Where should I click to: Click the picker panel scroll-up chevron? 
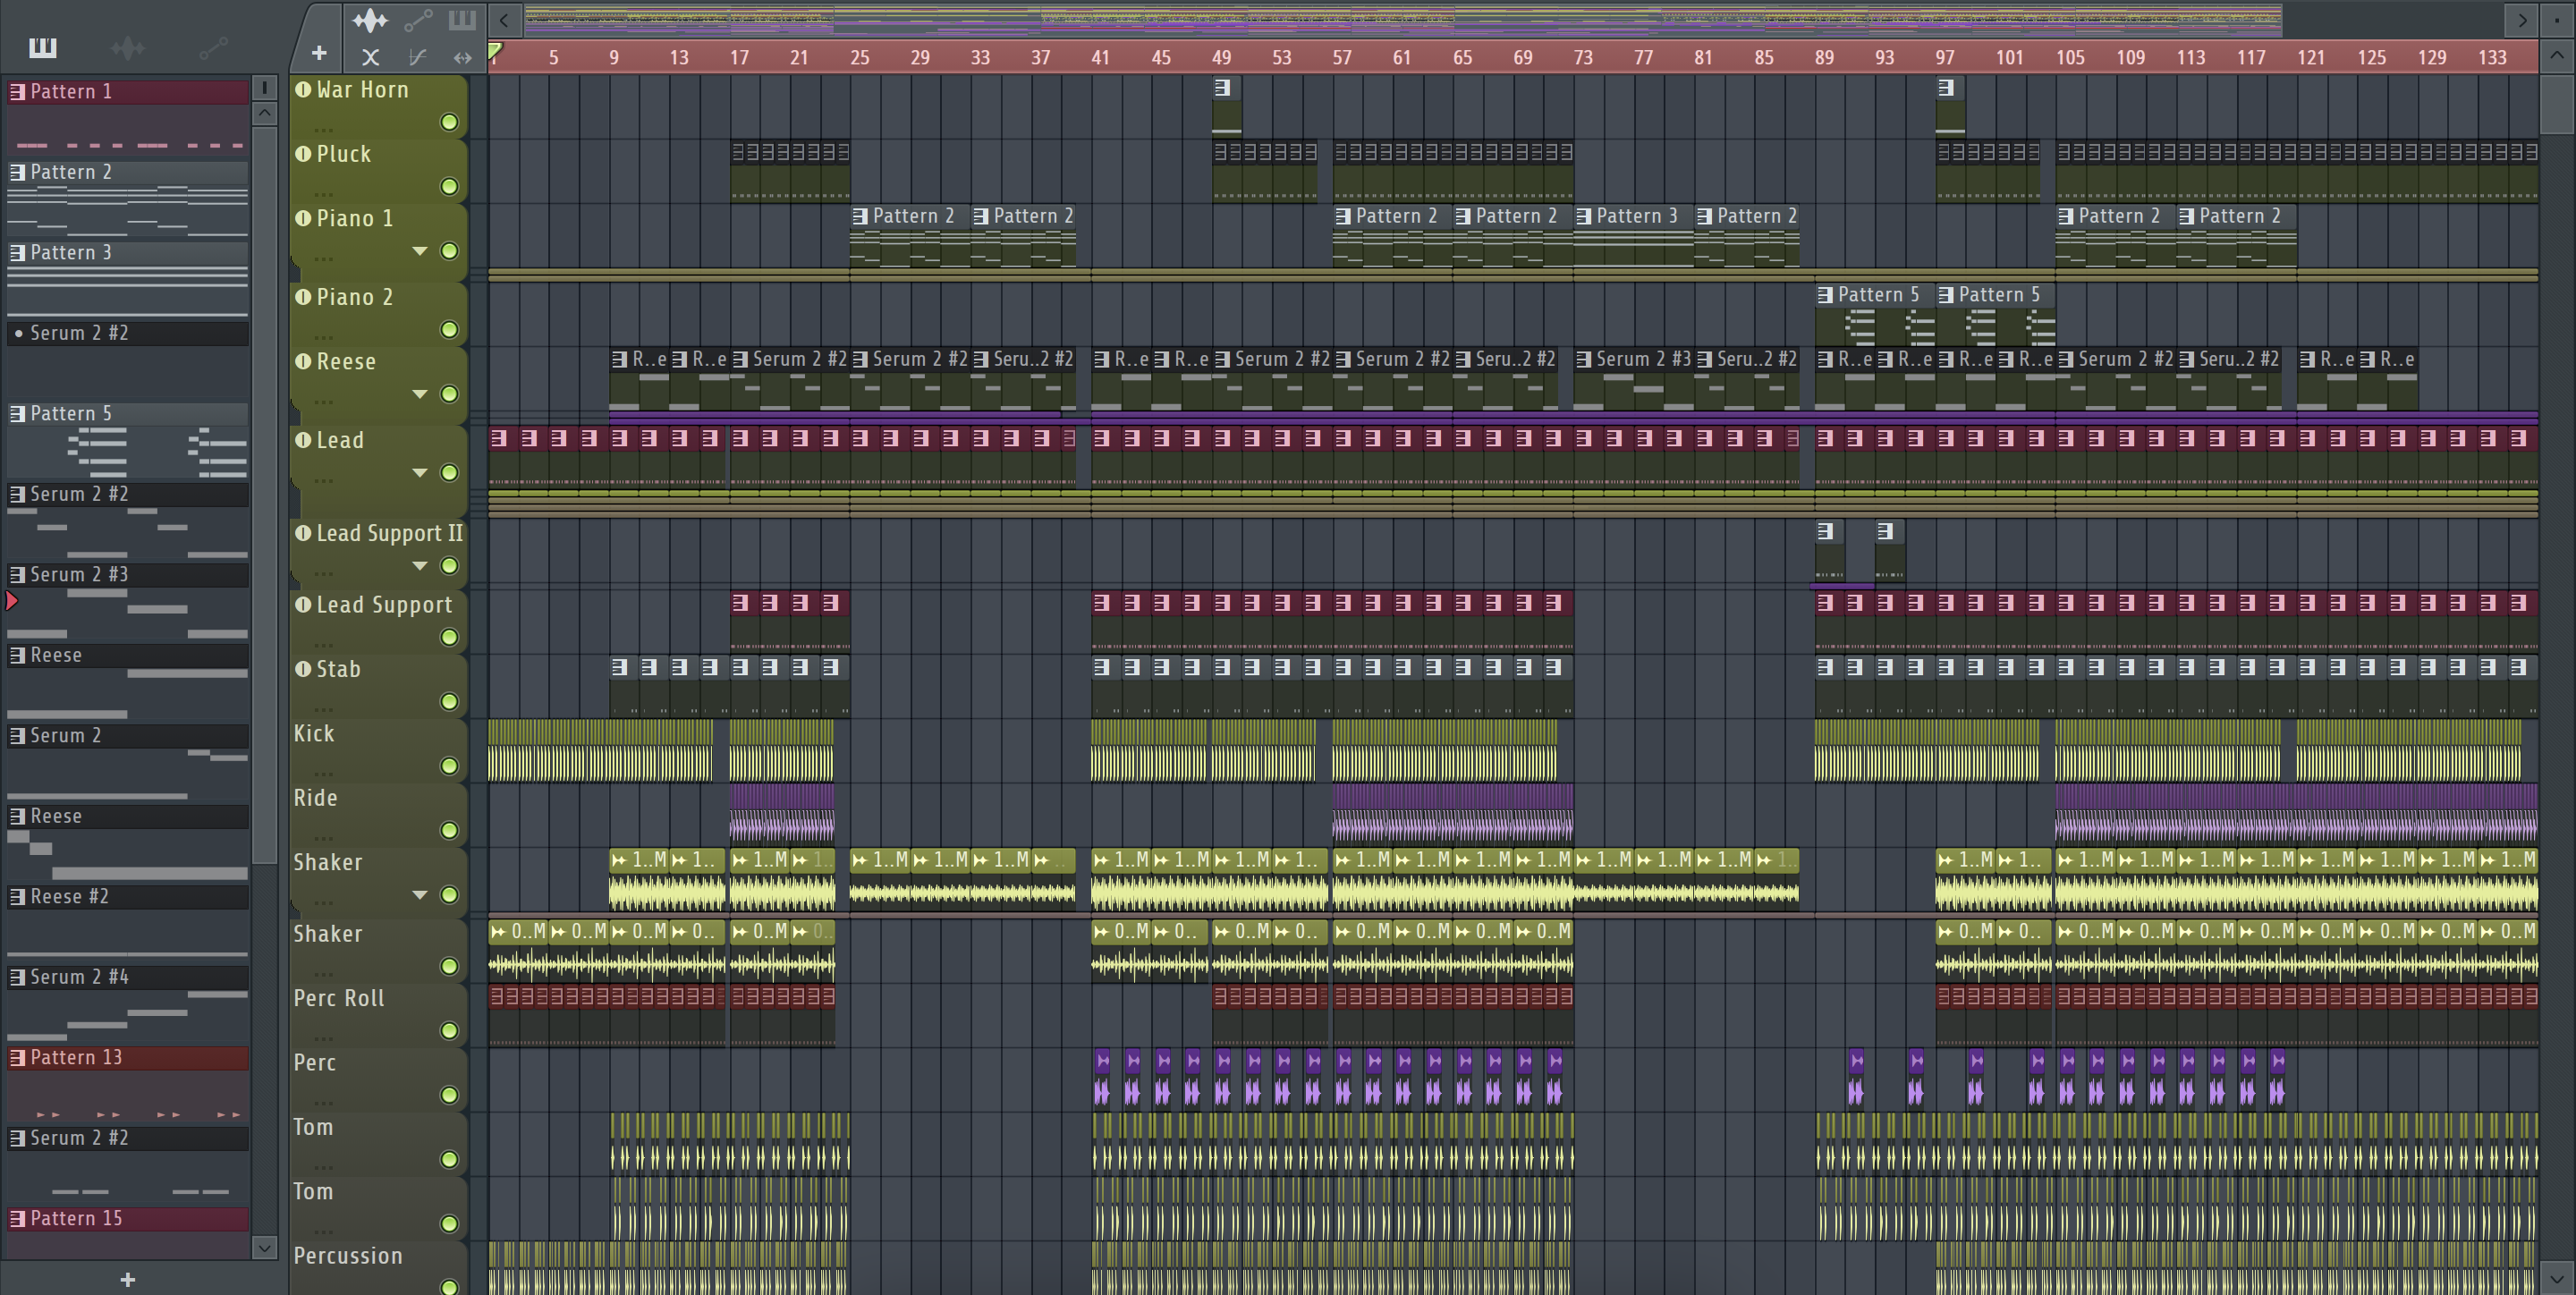pyautogui.click(x=265, y=113)
